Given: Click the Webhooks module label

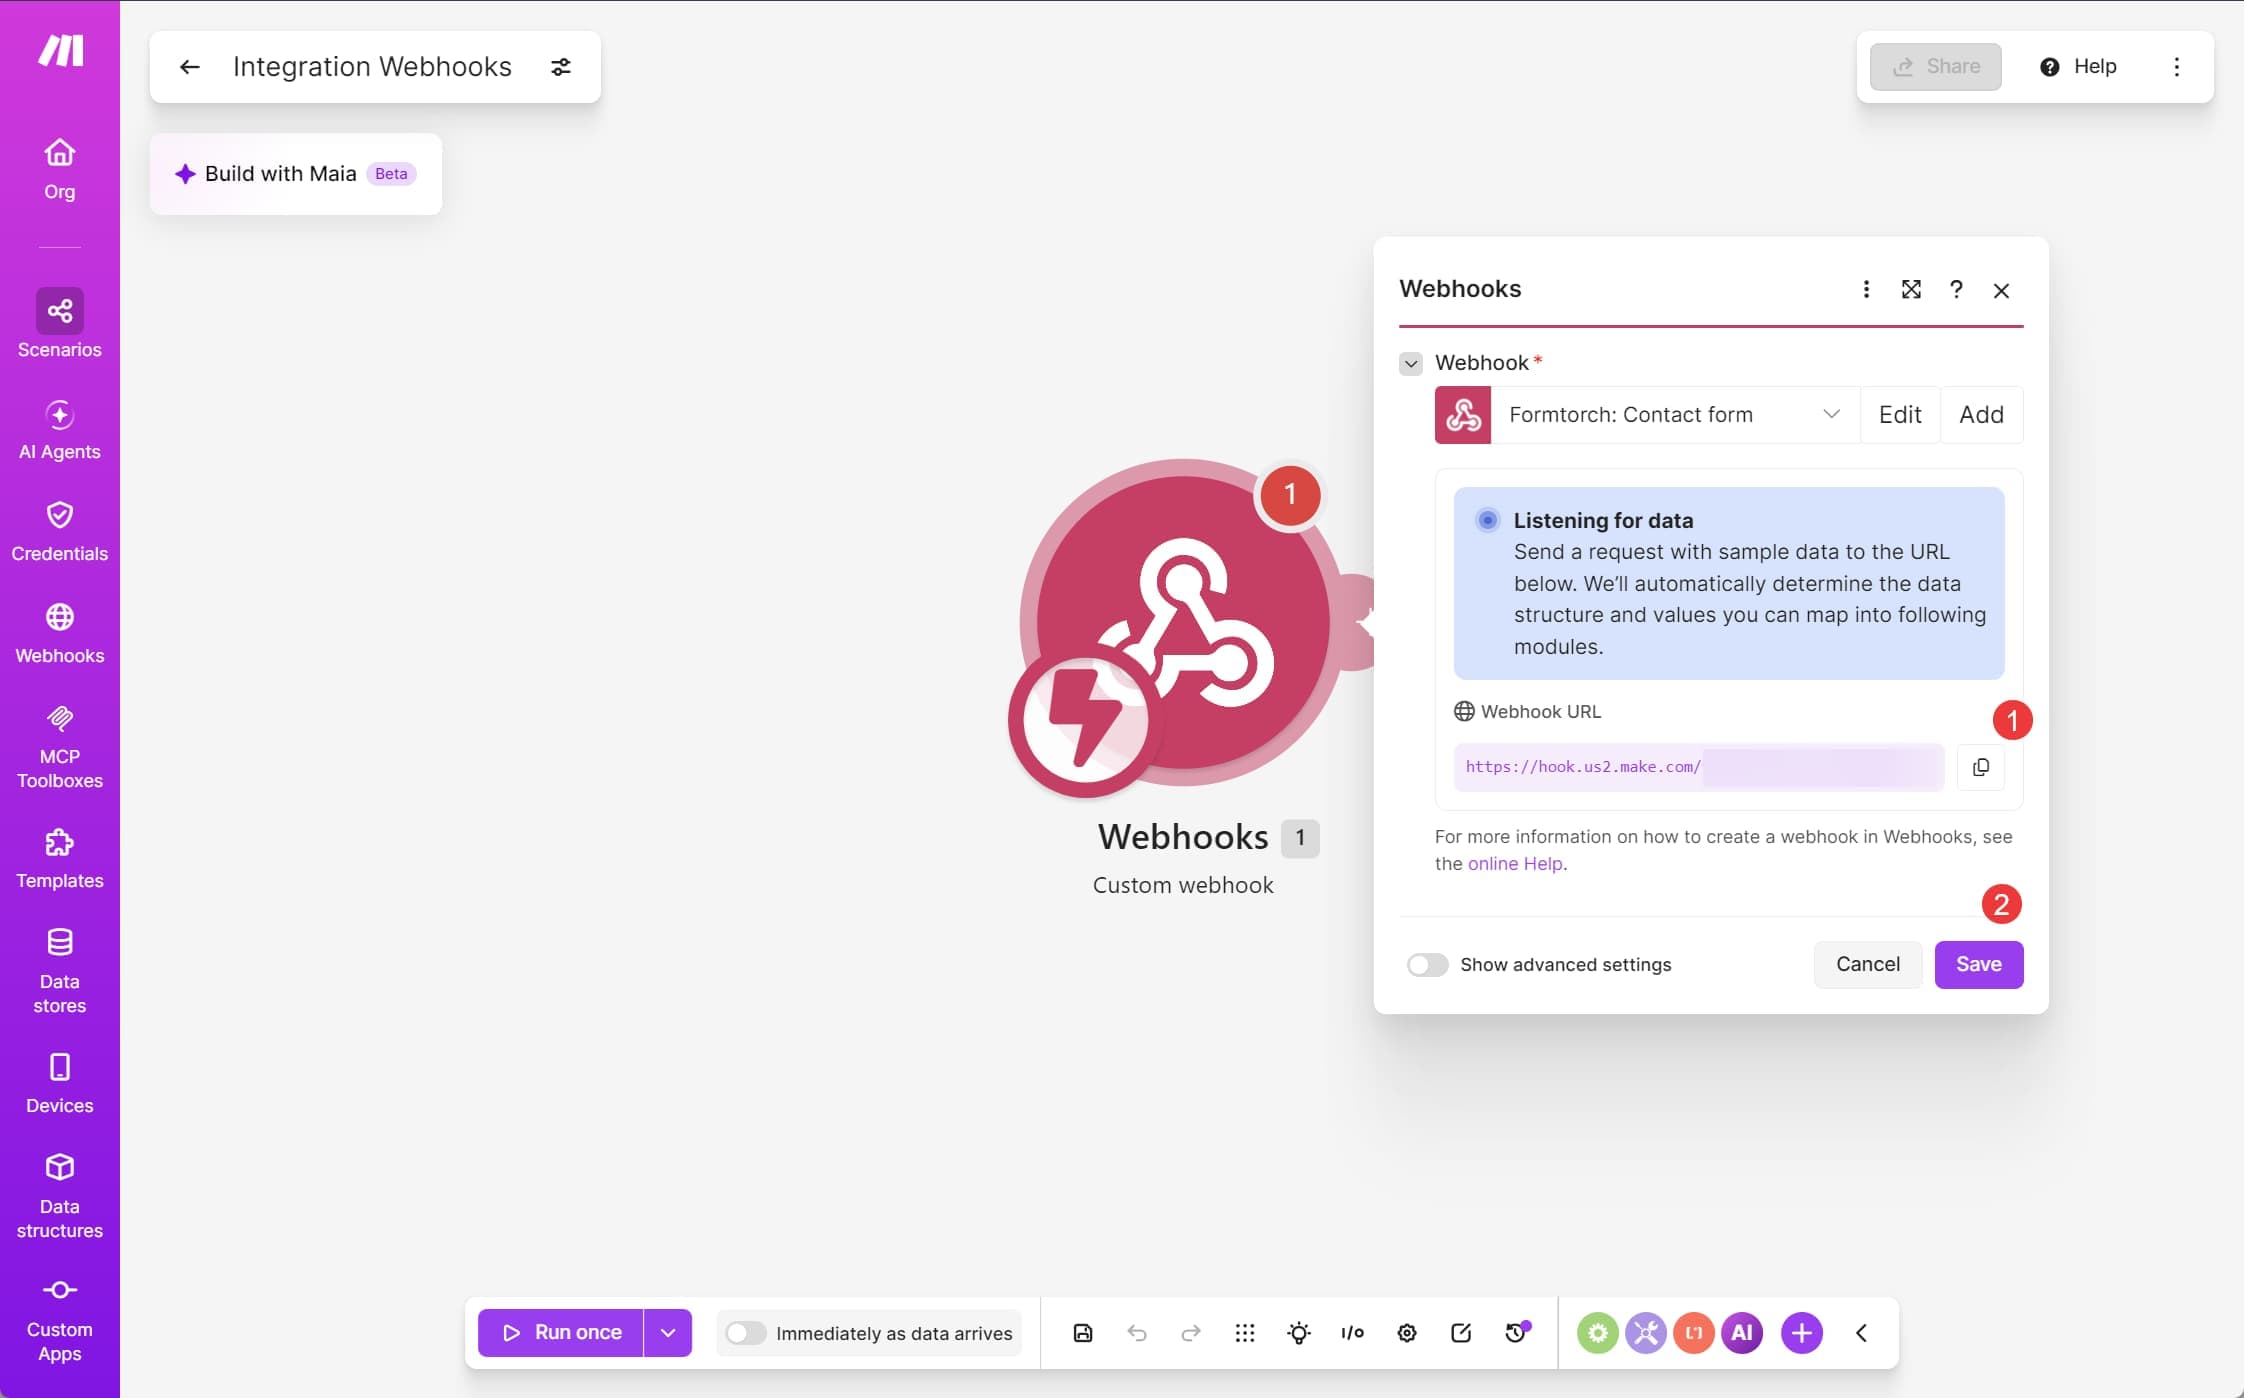Looking at the screenshot, I should [x=1183, y=837].
